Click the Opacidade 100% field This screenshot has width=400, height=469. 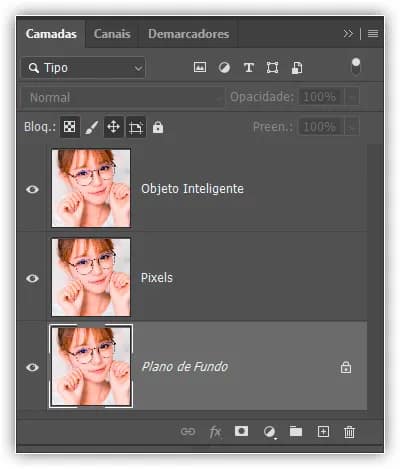pyautogui.click(x=321, y=97)
